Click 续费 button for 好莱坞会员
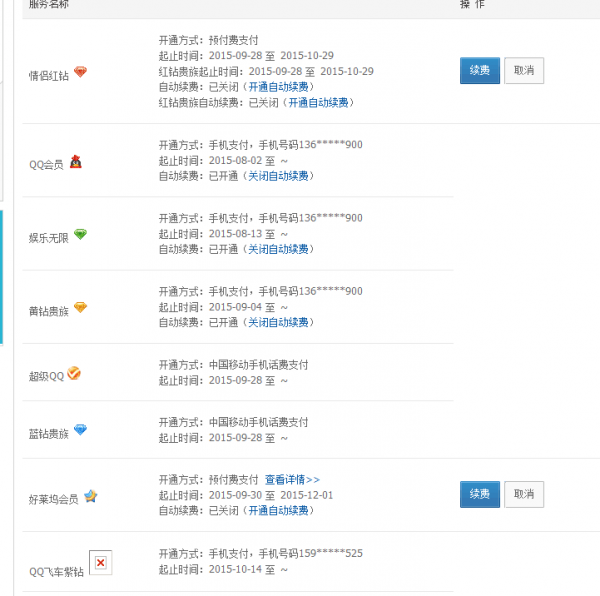The width and height of the screenshot is (600, 596). coord(480,494)
